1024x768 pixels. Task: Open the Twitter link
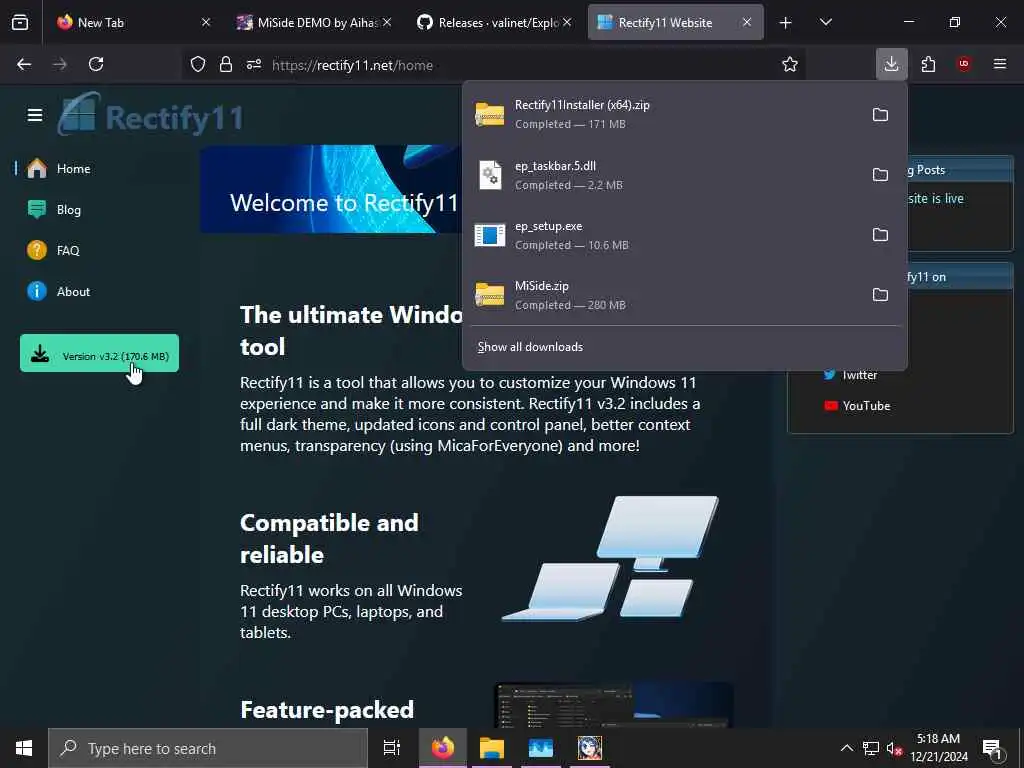tap(851, 375)
